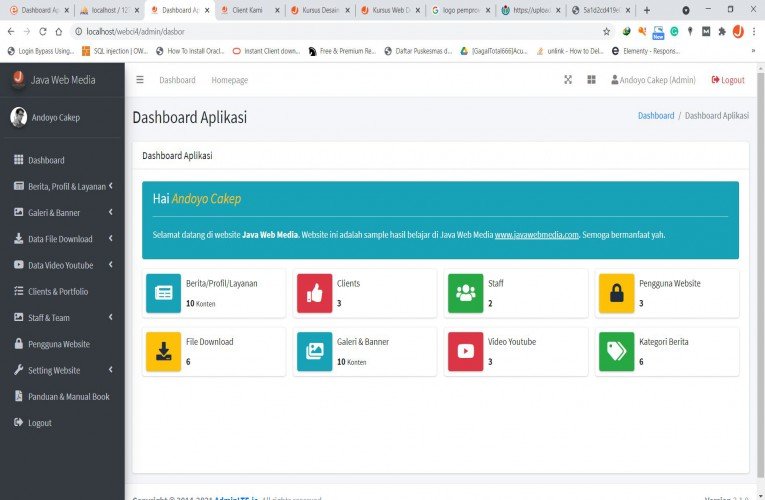Expand Setting Website sidebar menu
The width and height of the screenshot is (765, 500).
(x=62, y=370)
